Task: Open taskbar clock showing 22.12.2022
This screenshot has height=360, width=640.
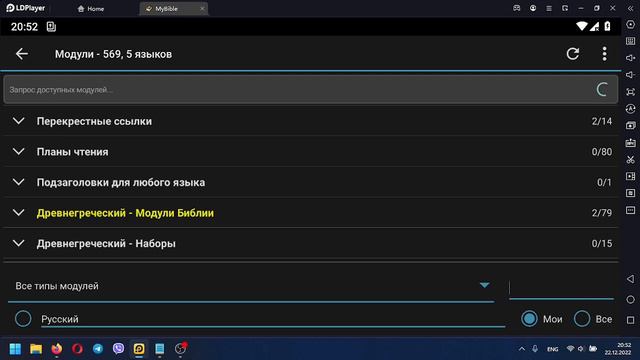Action: click(618, 349)
